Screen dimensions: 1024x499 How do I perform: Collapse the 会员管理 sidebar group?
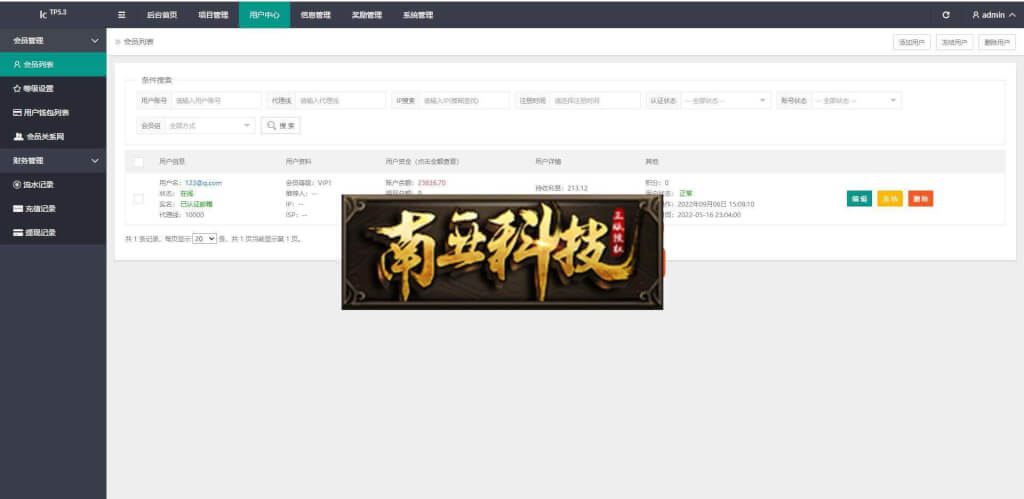(x=53, y=40)
